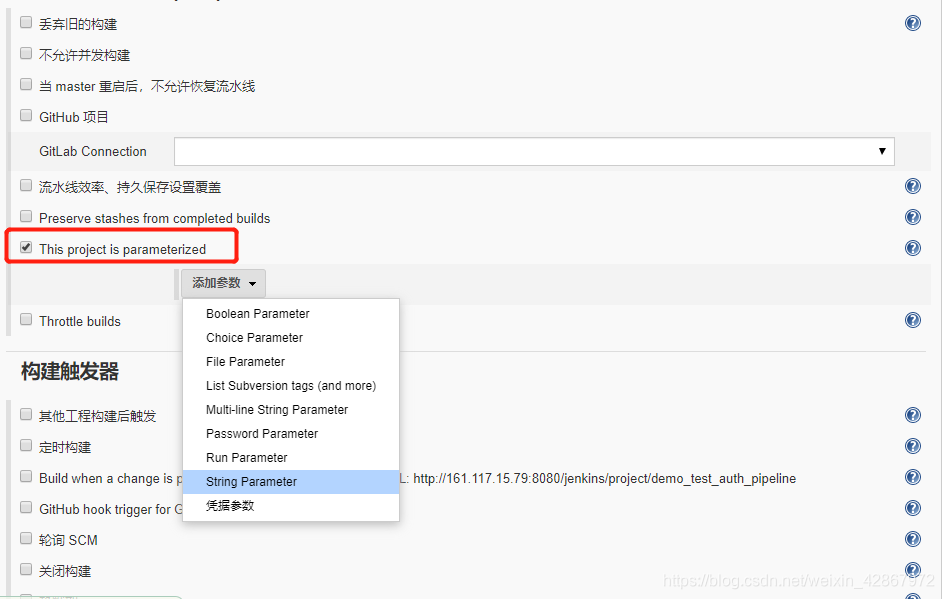Open GitLab Connection dropdown
Viewport: 944px width, 599px height.
tap(534, 151)
